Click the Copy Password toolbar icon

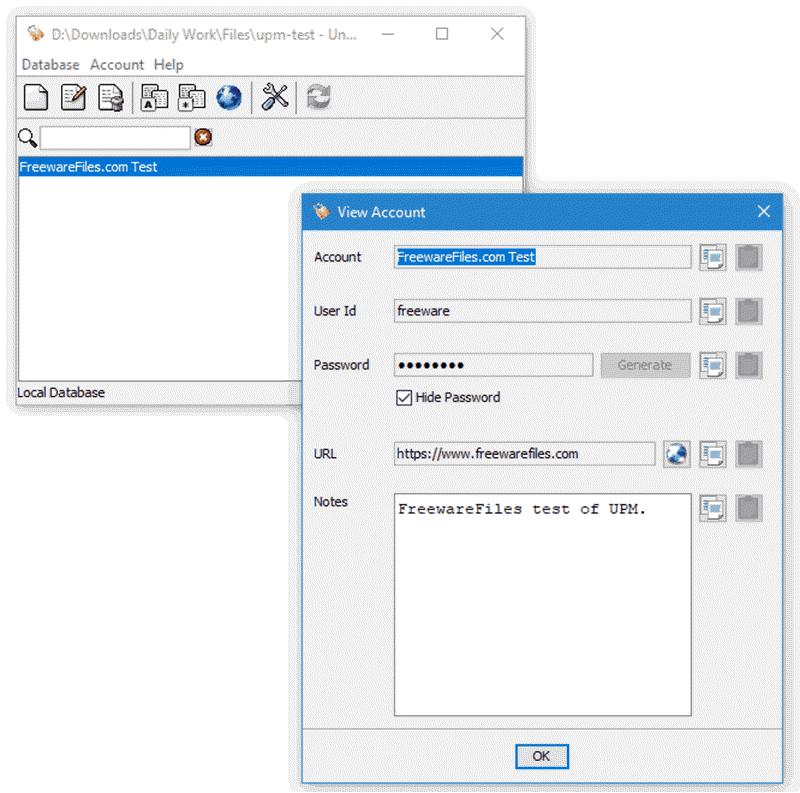point(191,97)
